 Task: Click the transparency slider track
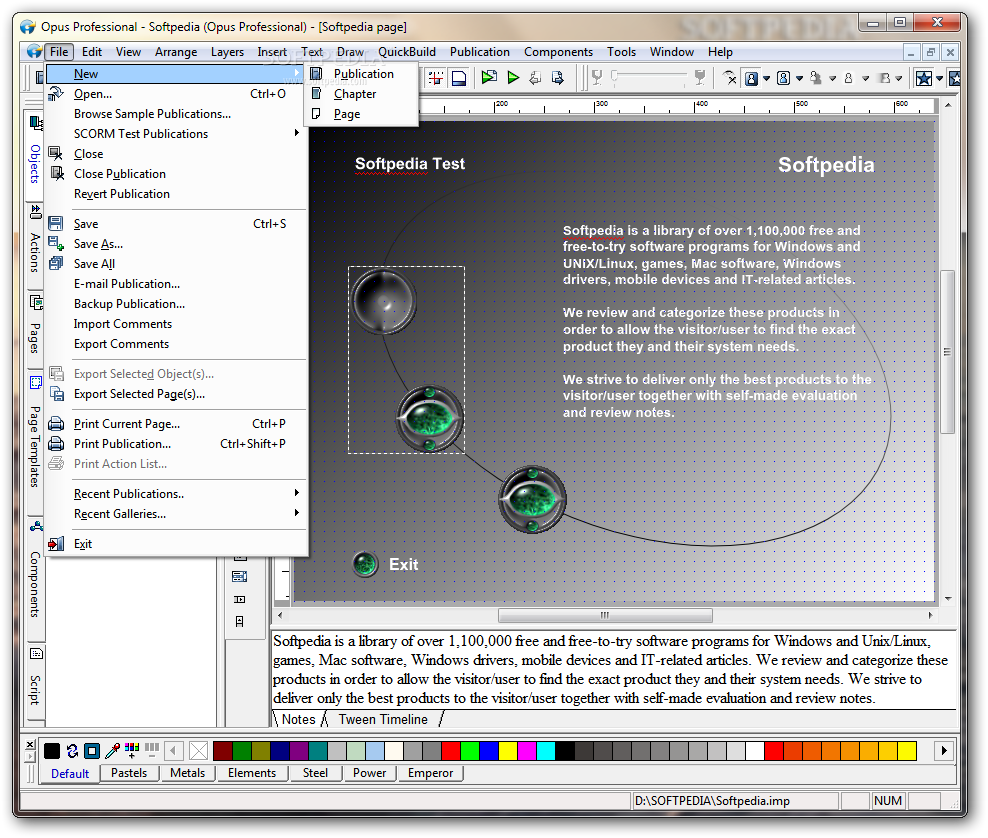tap(648, 77)
